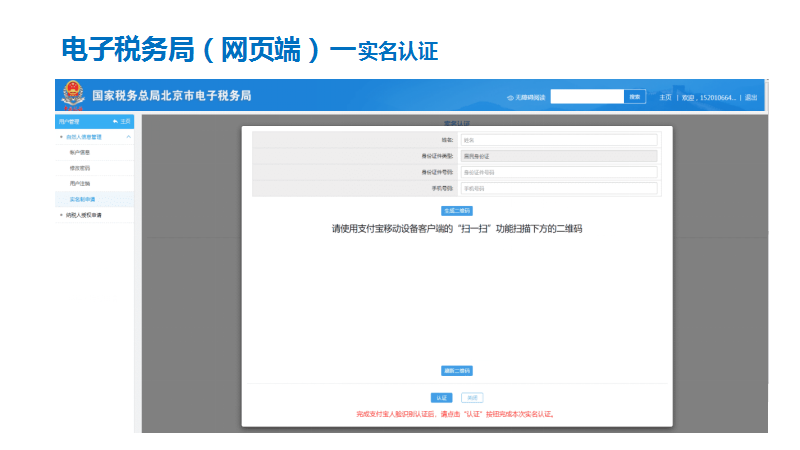Focus the 手机号码 input field
This screenshot has width=800, height=450.
click(559, 188)
